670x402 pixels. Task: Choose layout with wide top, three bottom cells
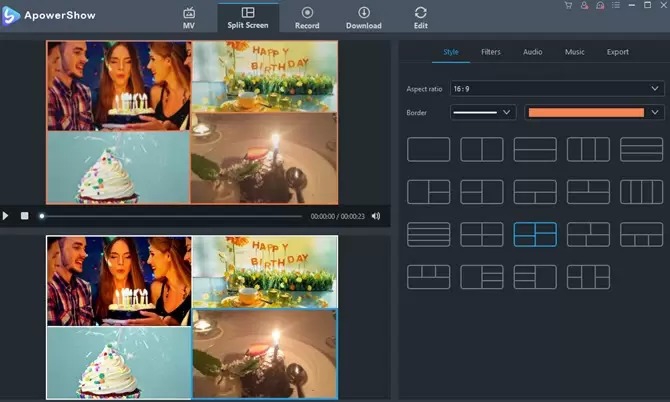click(x=641, y=234)
